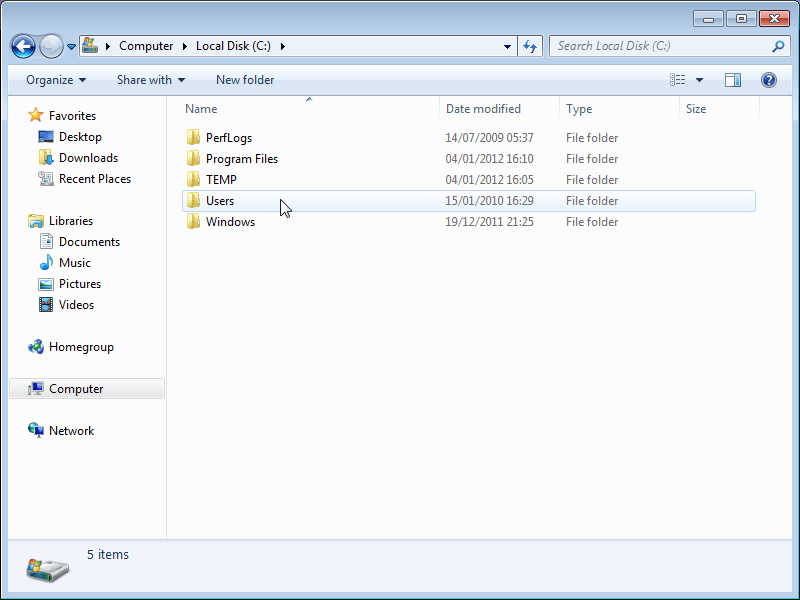
Task: Open the recent pages dropdown arrow
Action: coord(71,46)
